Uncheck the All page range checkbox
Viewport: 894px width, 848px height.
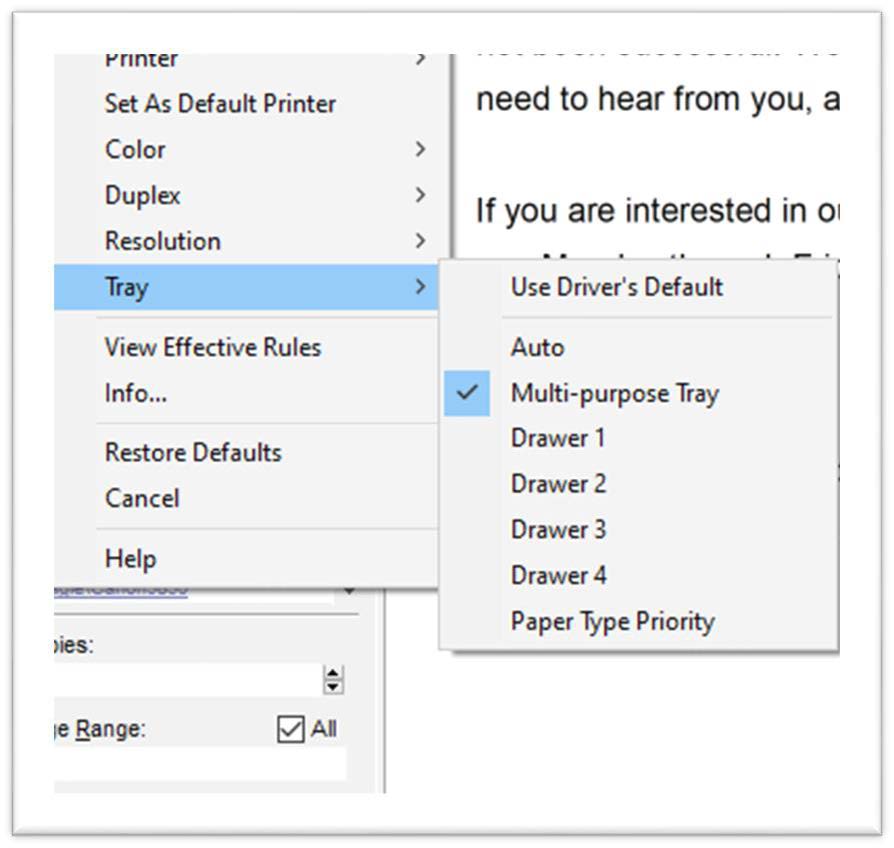click(x=290, y=730)
